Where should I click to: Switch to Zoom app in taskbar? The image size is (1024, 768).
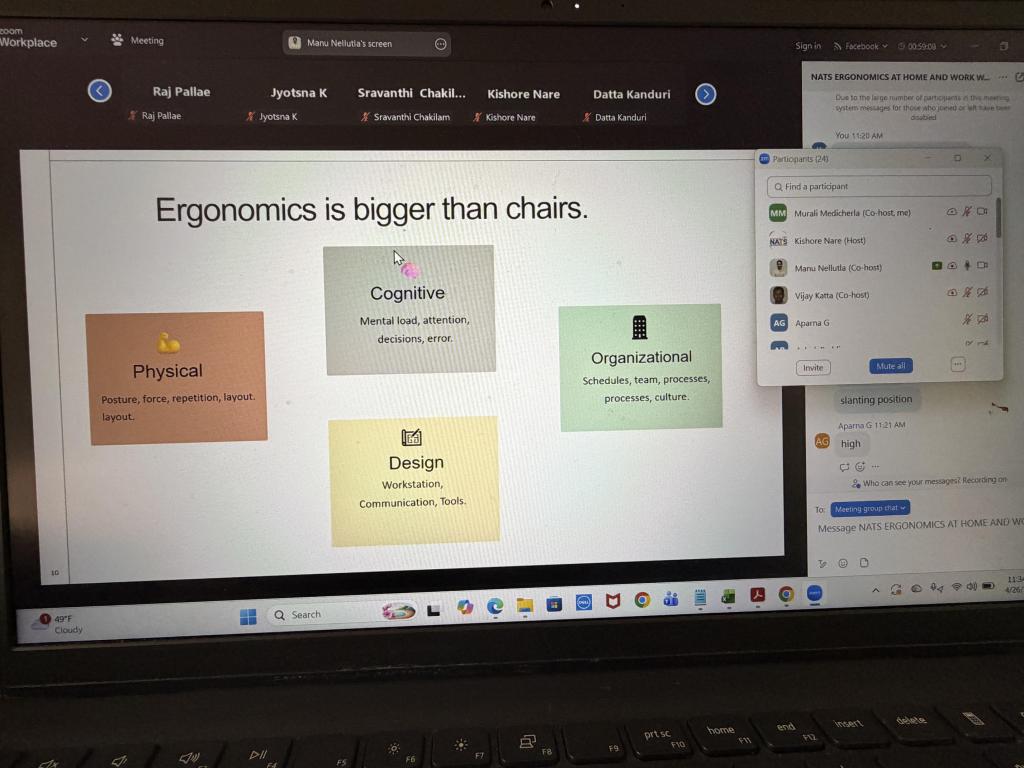[814, 593]
